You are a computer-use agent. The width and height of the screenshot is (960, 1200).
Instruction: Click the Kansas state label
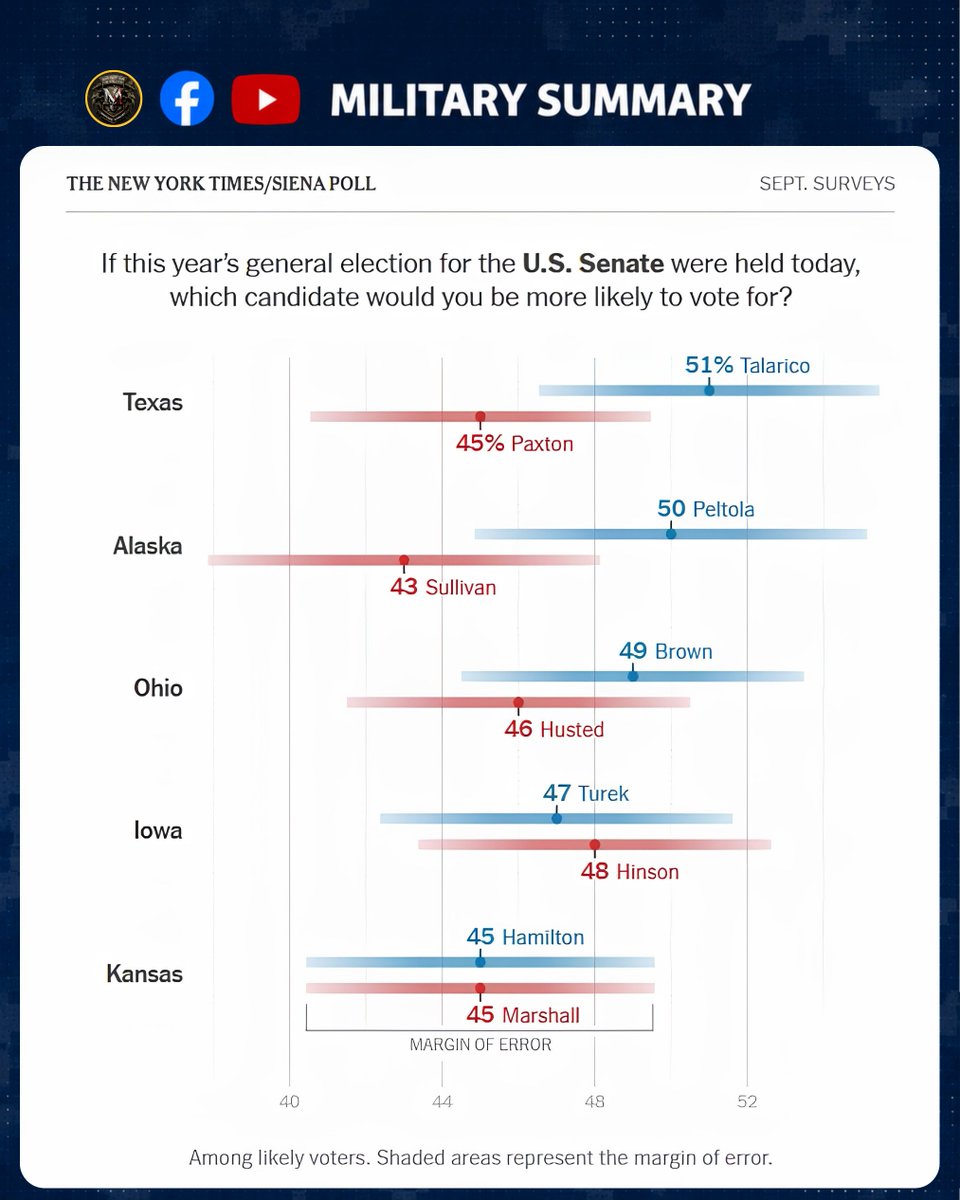click(x=145, y=974)
